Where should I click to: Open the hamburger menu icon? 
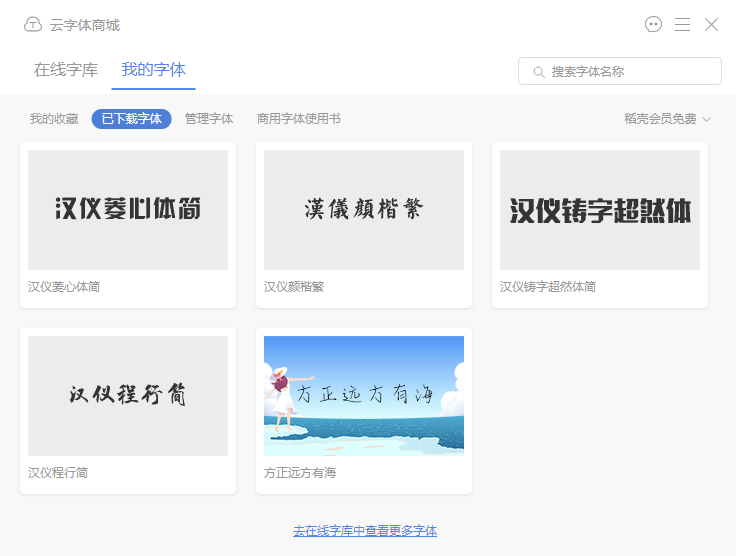point(682,24)
